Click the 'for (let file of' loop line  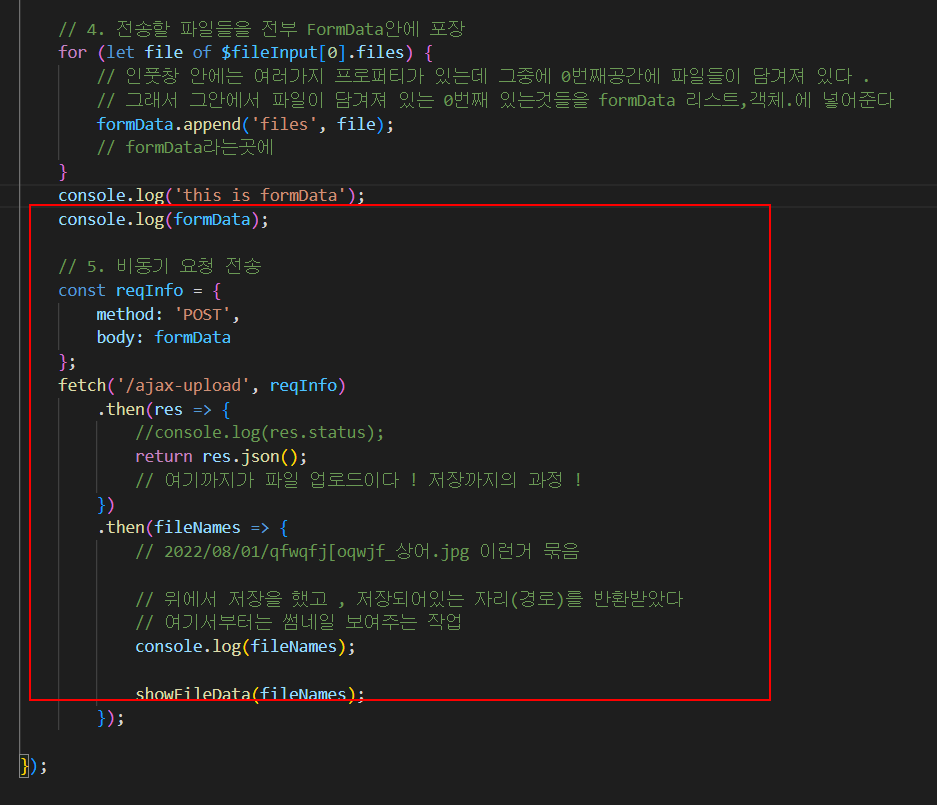[x=245, y=53]
